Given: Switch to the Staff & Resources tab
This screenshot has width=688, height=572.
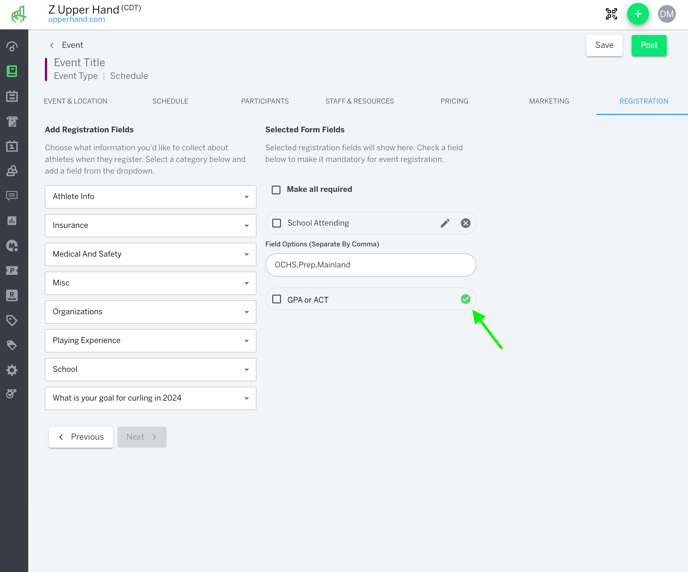Looking at the screenshot, I should tap(360, 101).
